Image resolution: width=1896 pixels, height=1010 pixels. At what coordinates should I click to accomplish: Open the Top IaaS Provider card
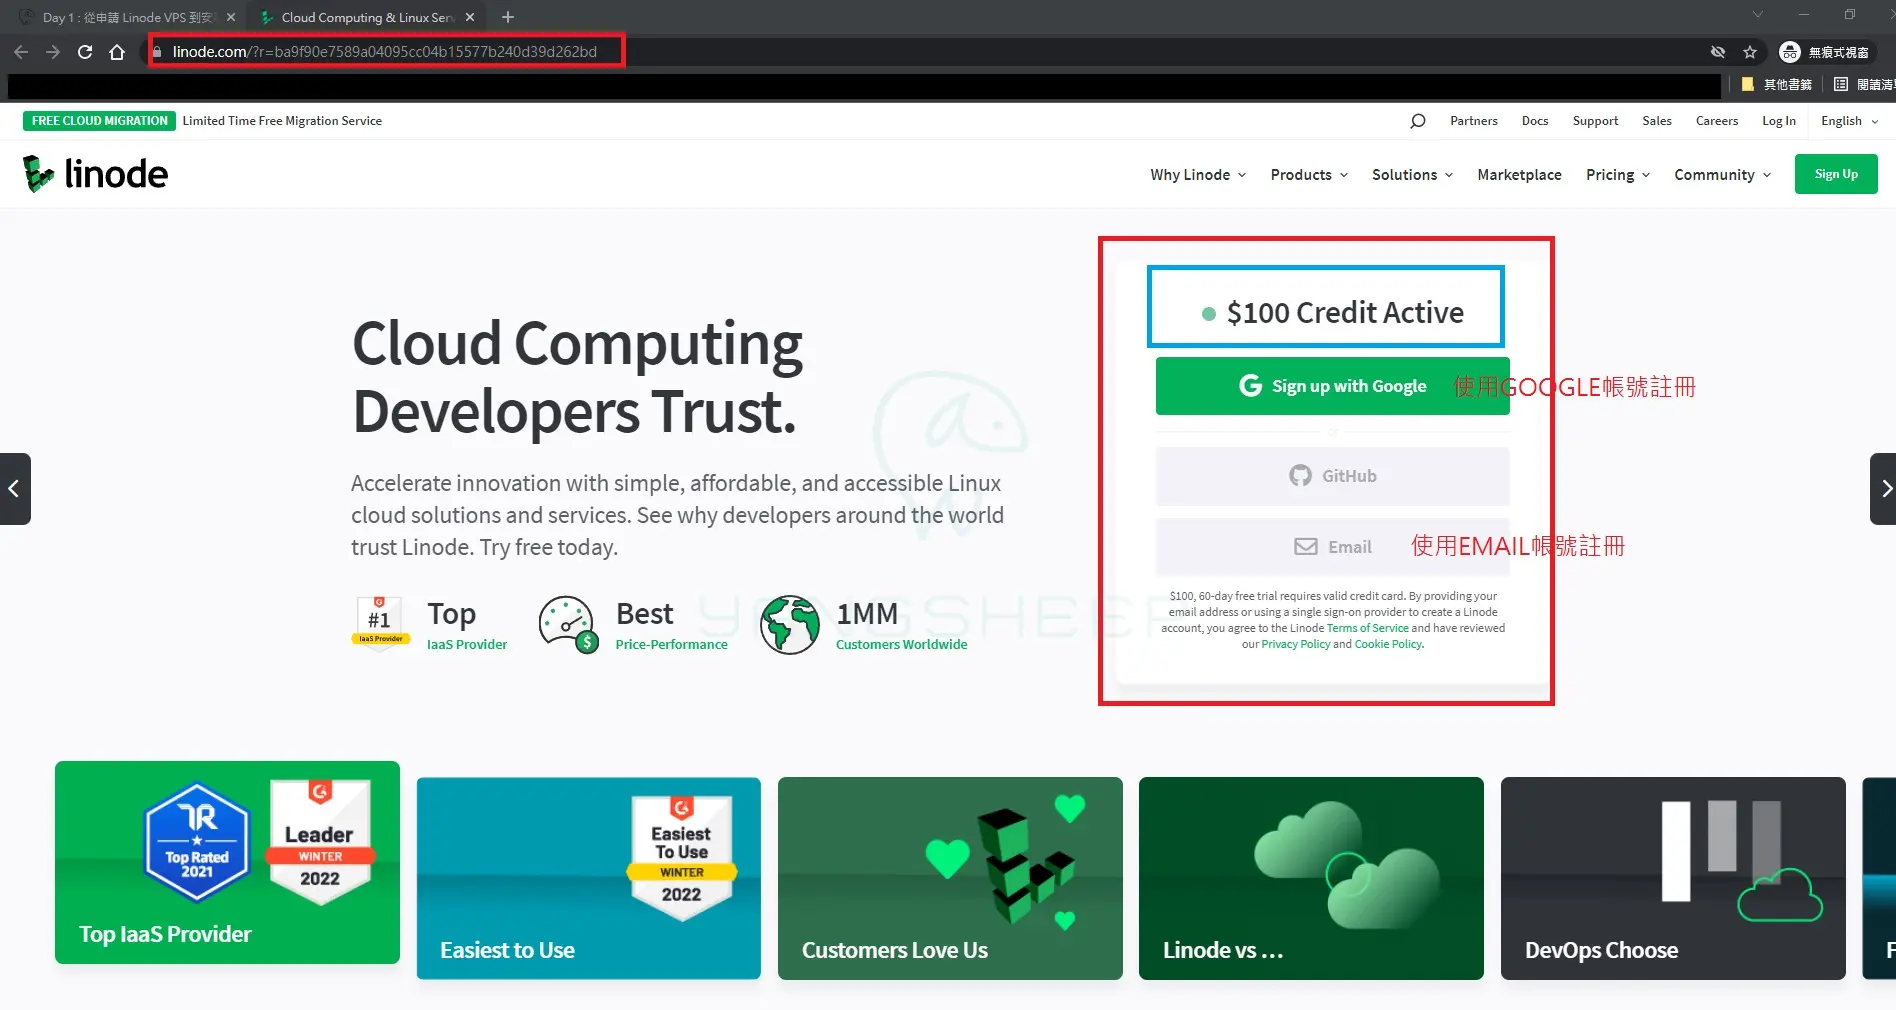227,862
